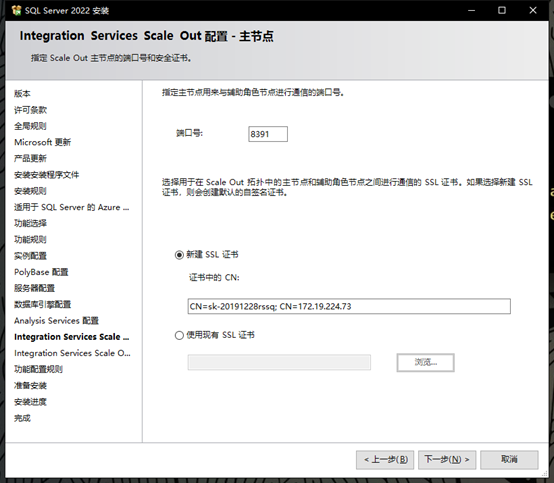Maximize the SQL Server setup window
The height and width of the screenshot is (483, 554).
(502, 10)
